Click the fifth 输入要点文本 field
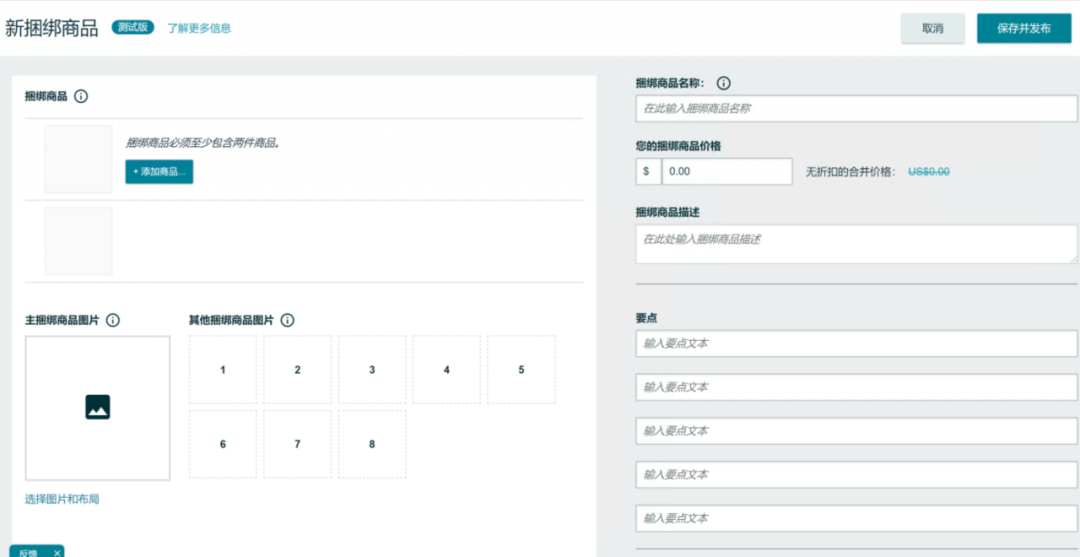Image resolution: width=1080 pixels, height=557 pixels. (856, 518)
